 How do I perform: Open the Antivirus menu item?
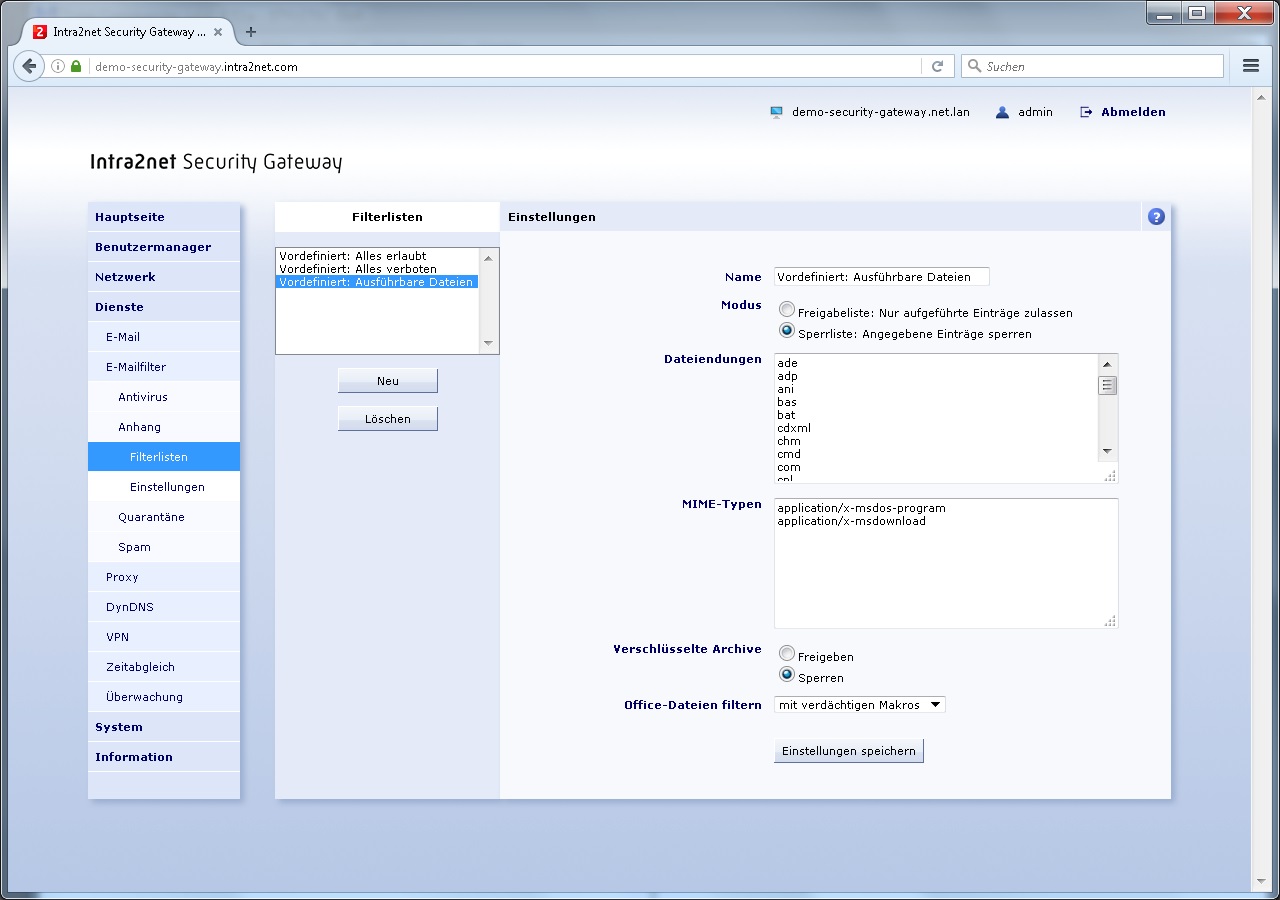pyautogui.click(x=143, y=397)
